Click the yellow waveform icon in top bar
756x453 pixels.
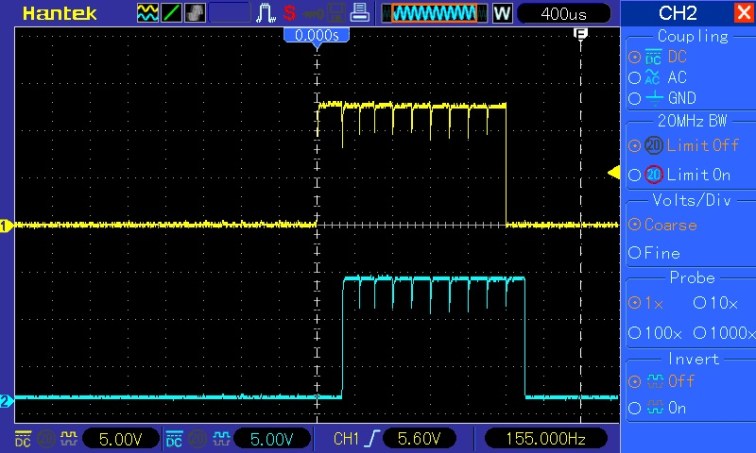click(146, 14)
